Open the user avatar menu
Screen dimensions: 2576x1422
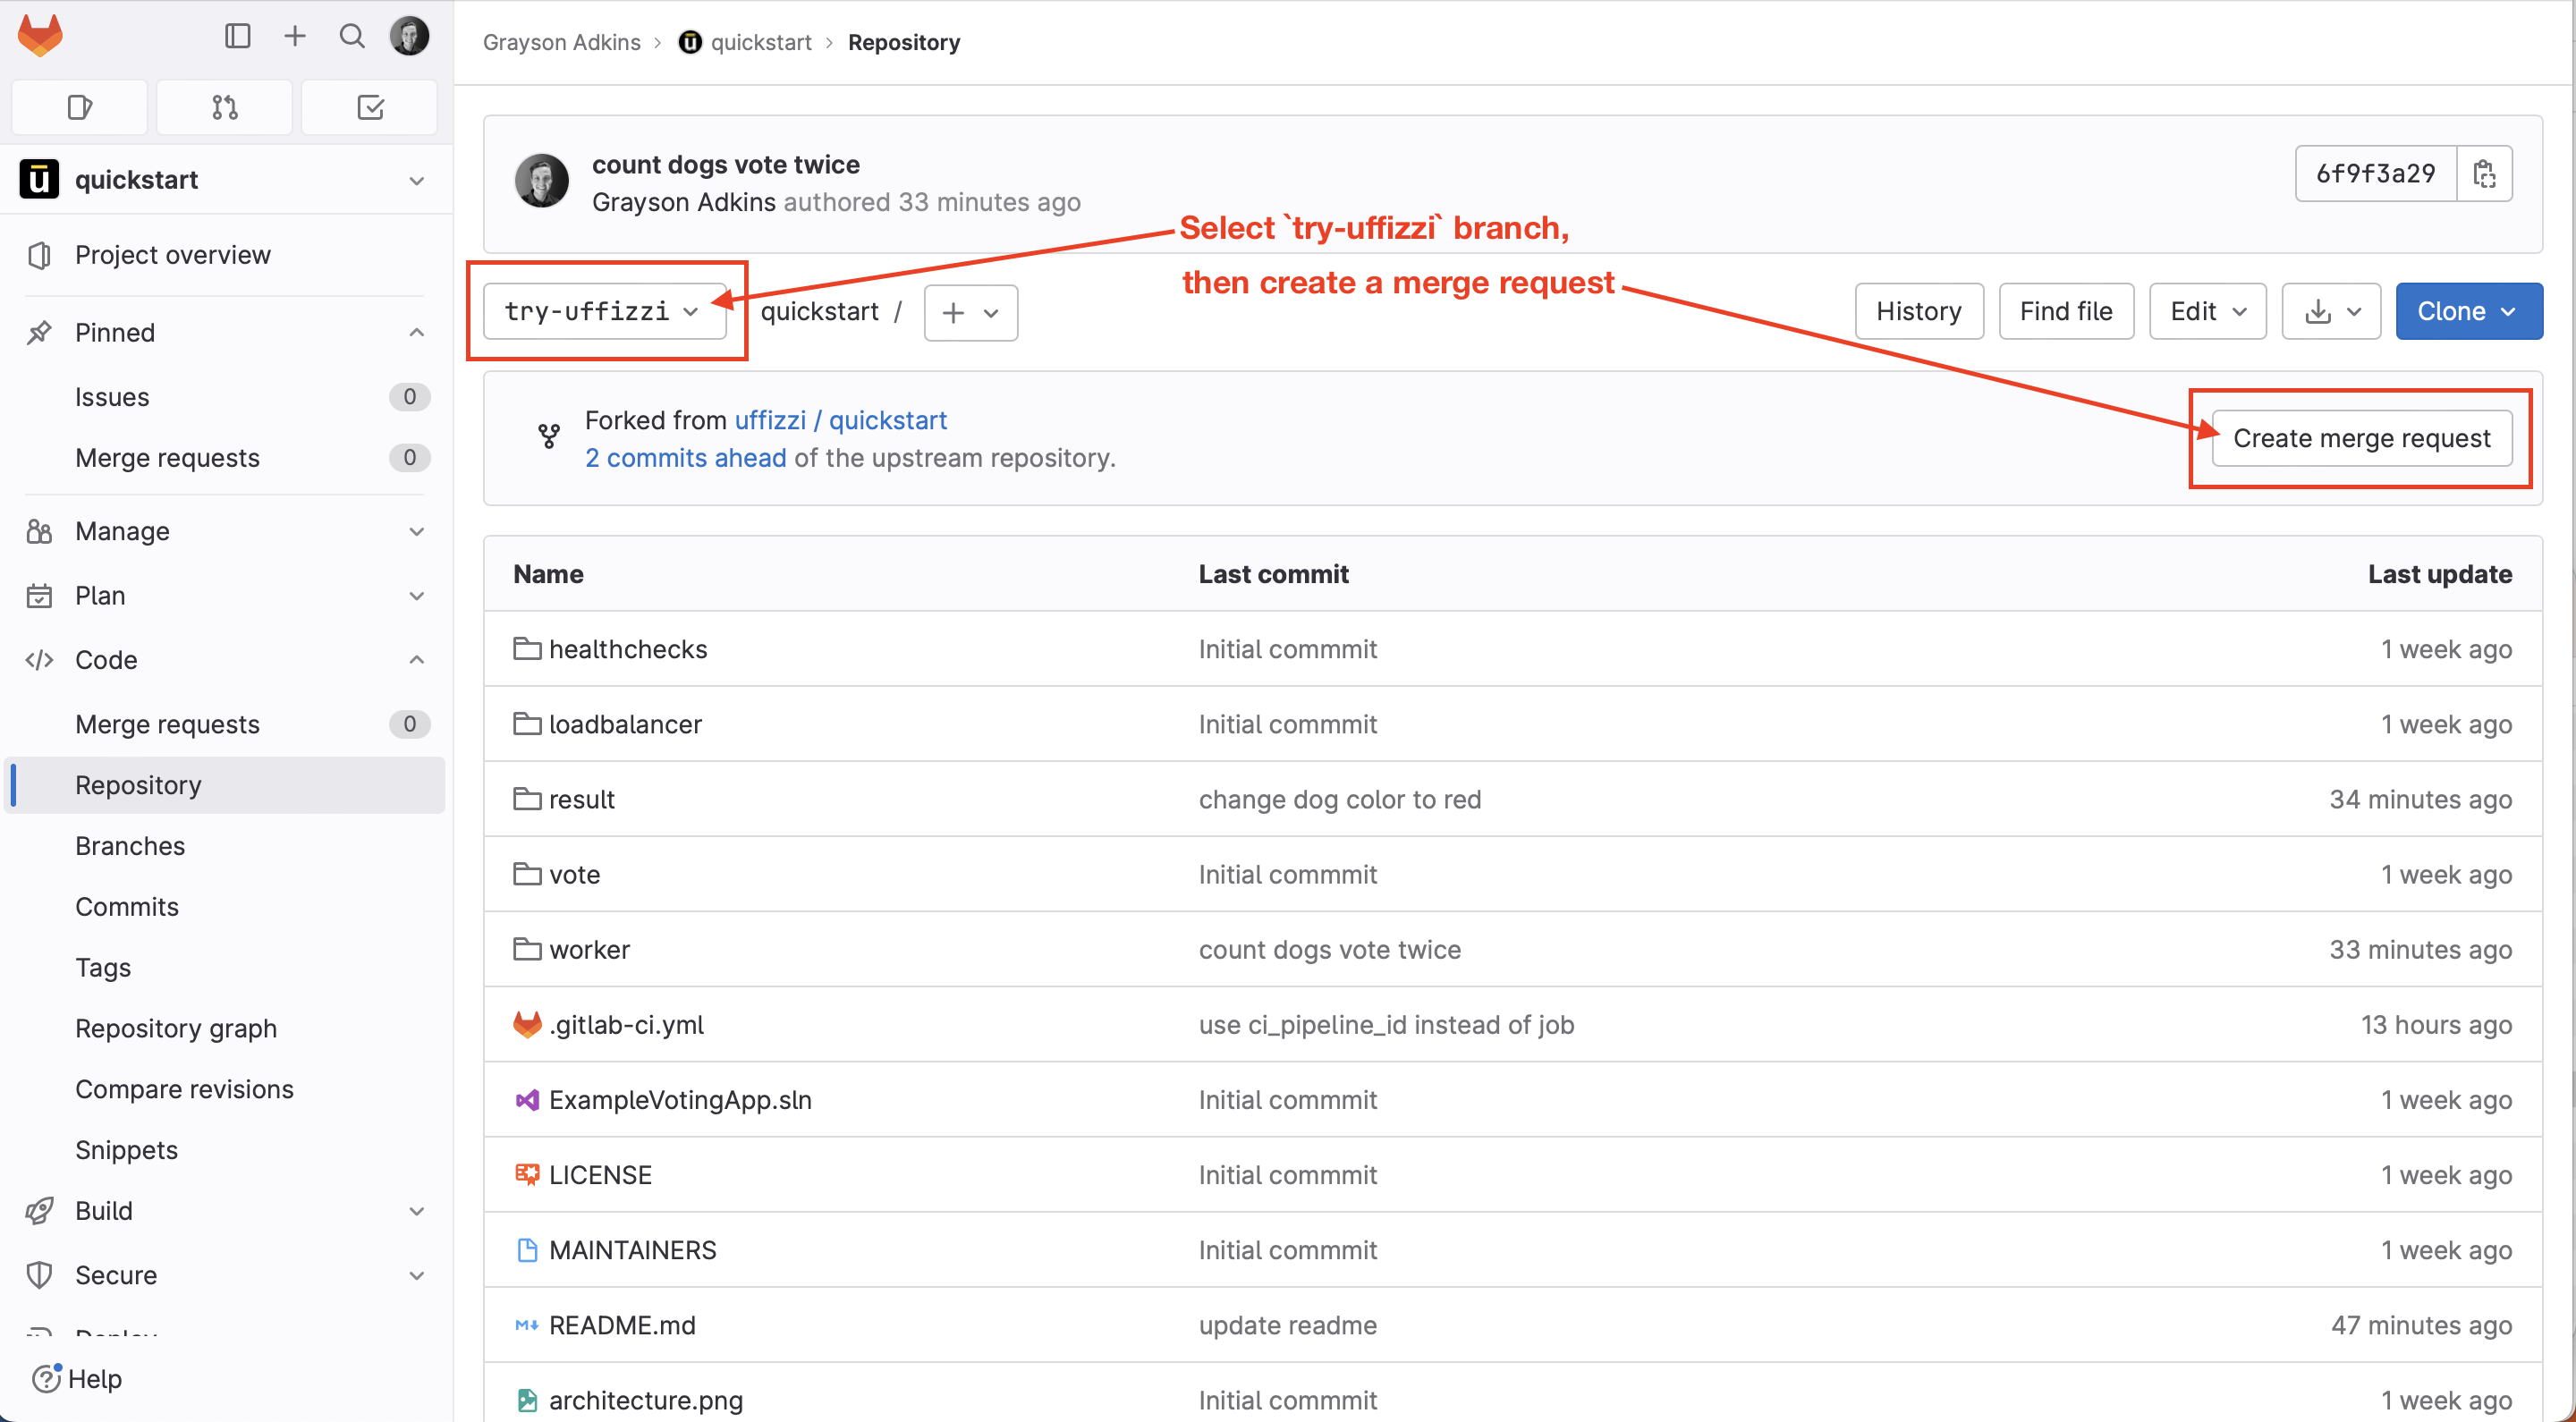pyautogui.click(x=410, y=37)
